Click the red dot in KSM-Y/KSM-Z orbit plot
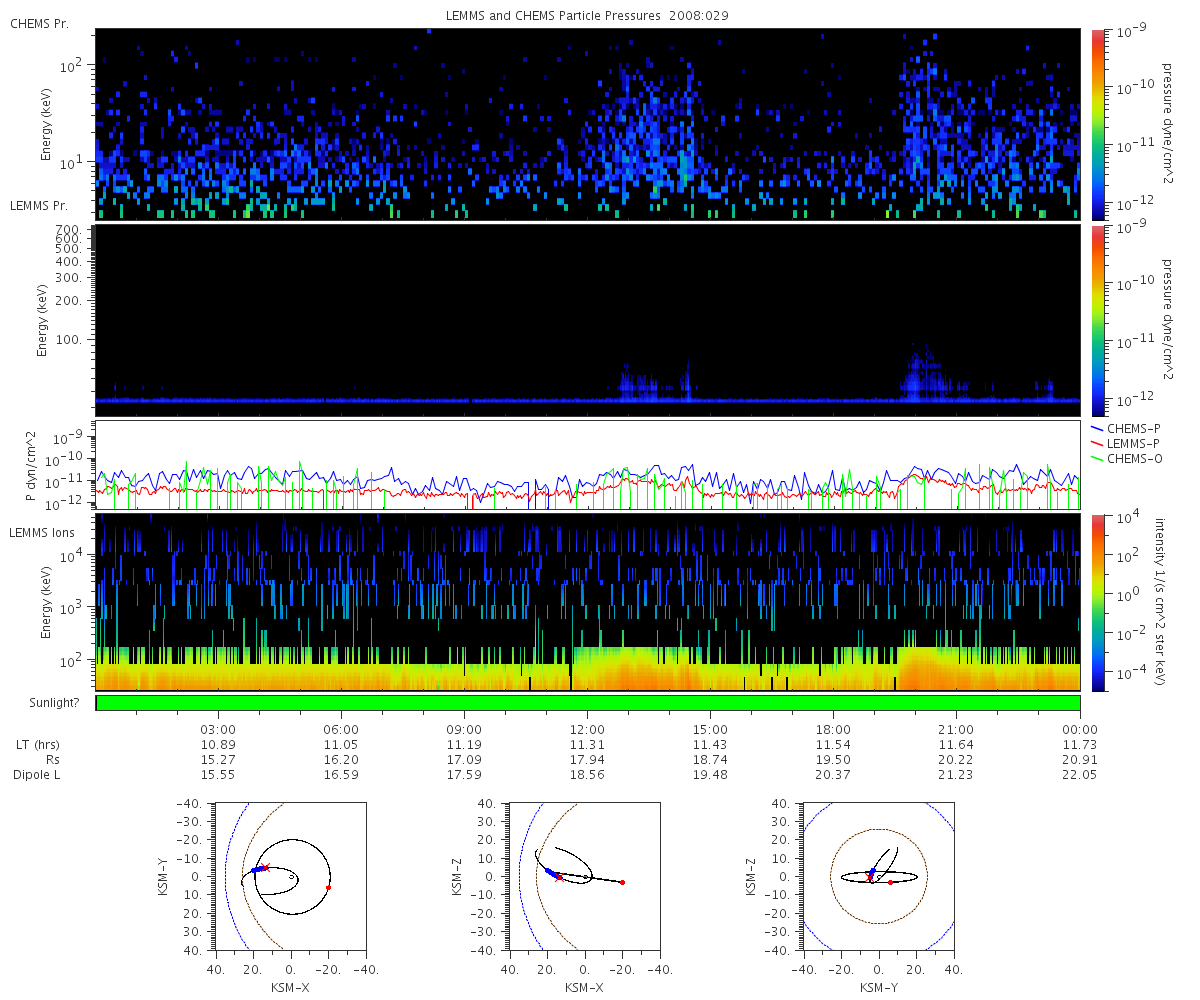 (890, 882)
